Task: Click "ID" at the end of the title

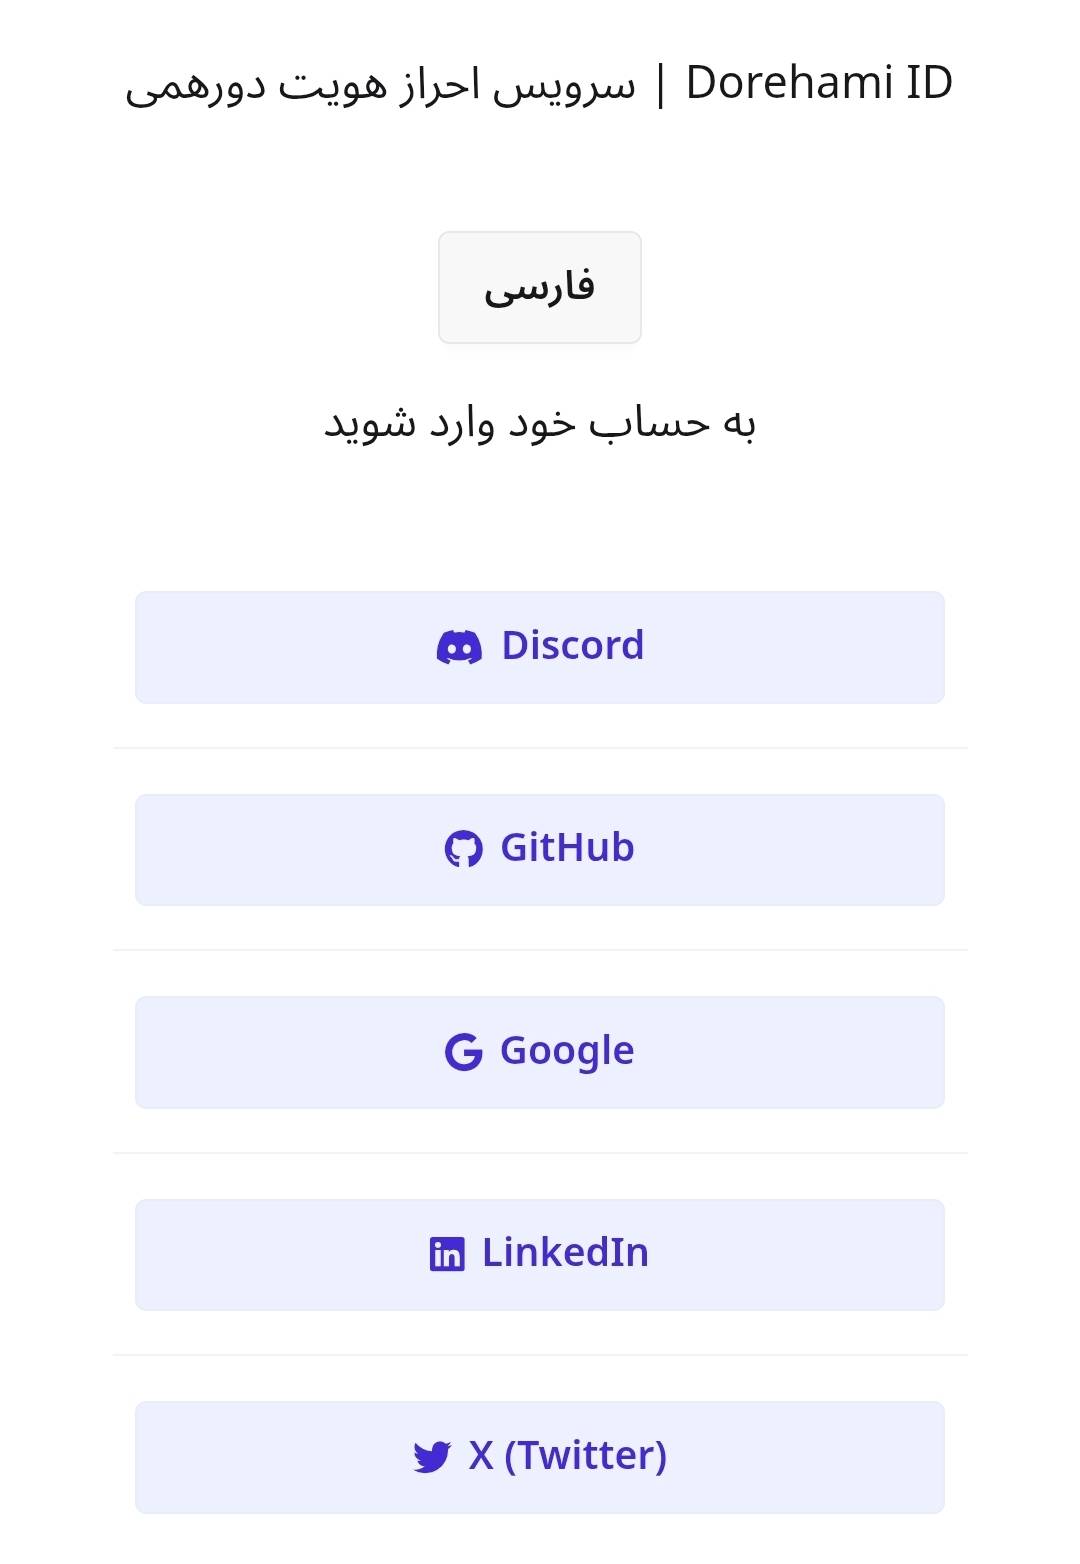Action: (x=929, y=83)
